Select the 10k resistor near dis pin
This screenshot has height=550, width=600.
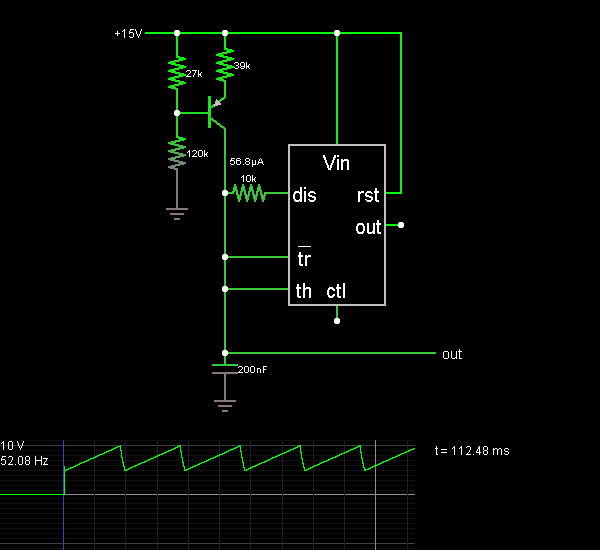[249, 193]
